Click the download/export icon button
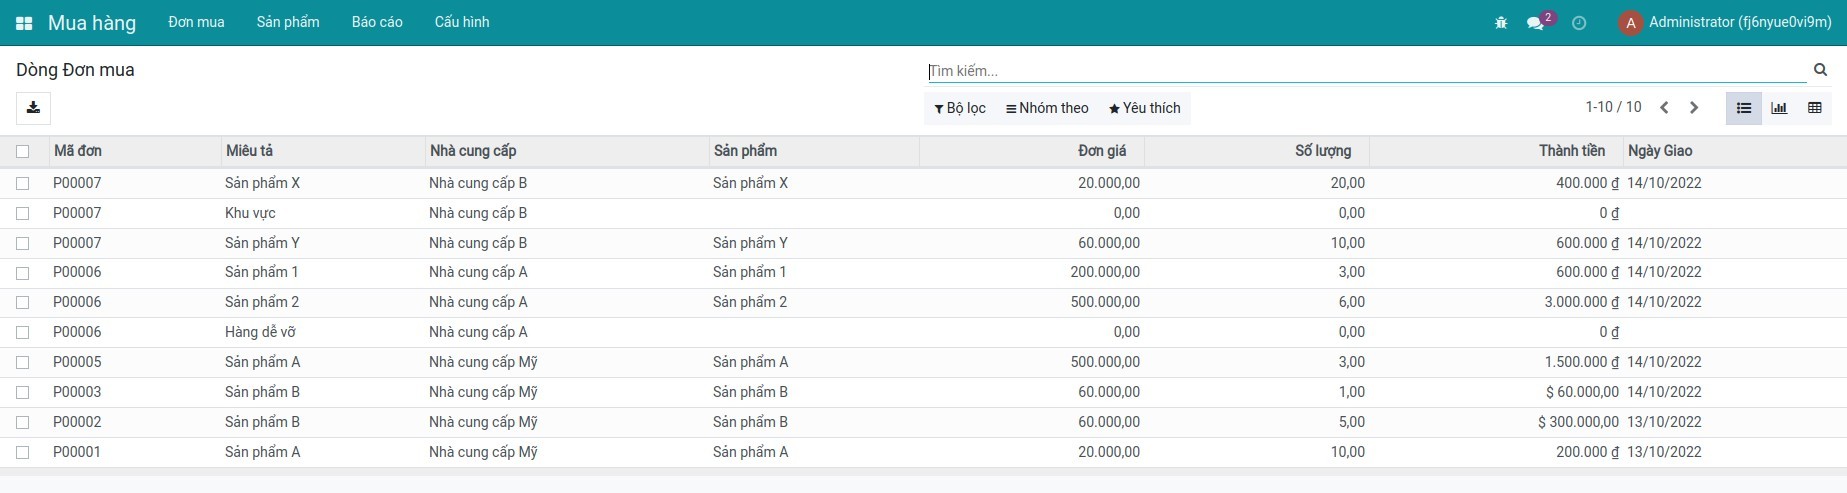Image resolution: width=1847 pixels, height=493 pixels. click(x=33, y=108)
